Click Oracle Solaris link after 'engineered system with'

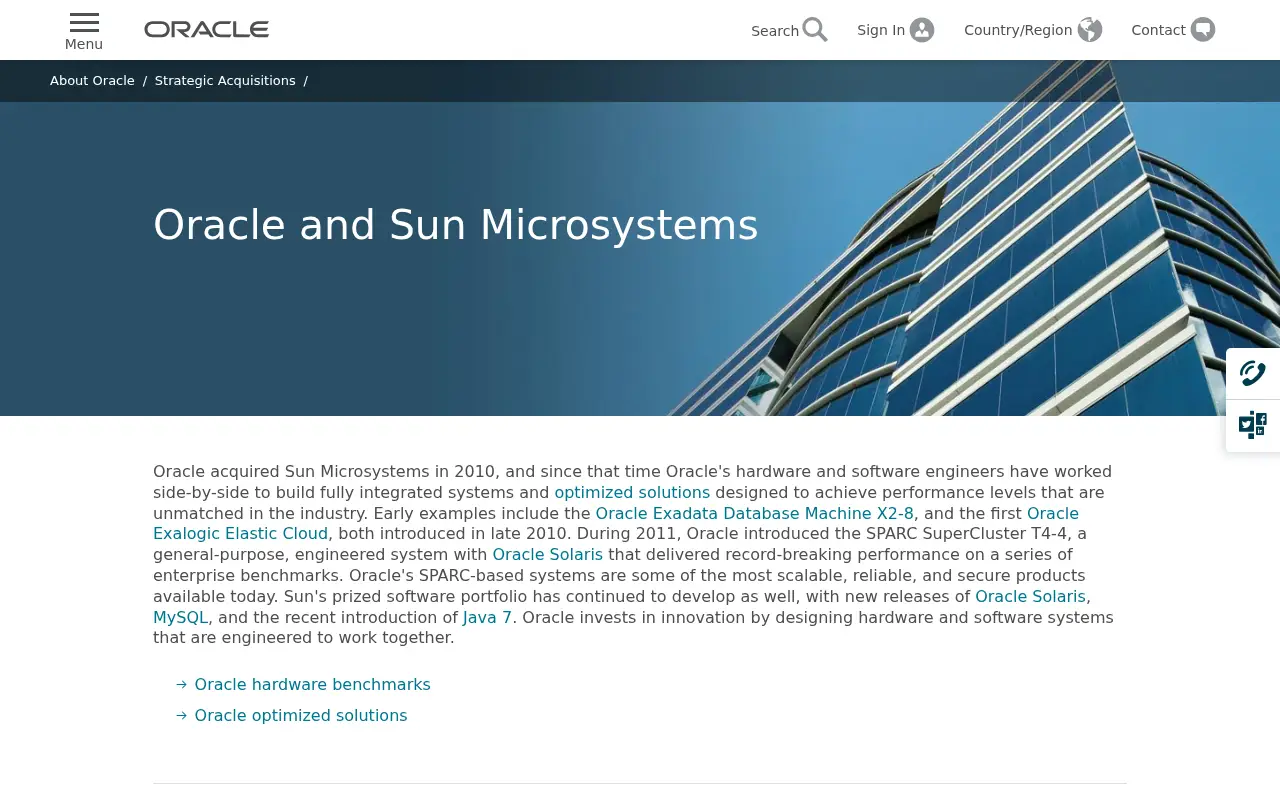point(547,555)
